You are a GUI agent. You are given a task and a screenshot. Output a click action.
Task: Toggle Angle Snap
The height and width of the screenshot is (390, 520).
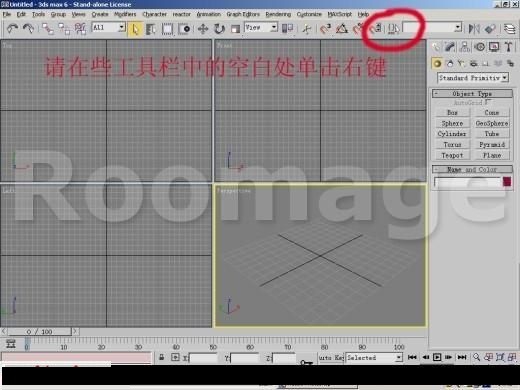point(342,29)
